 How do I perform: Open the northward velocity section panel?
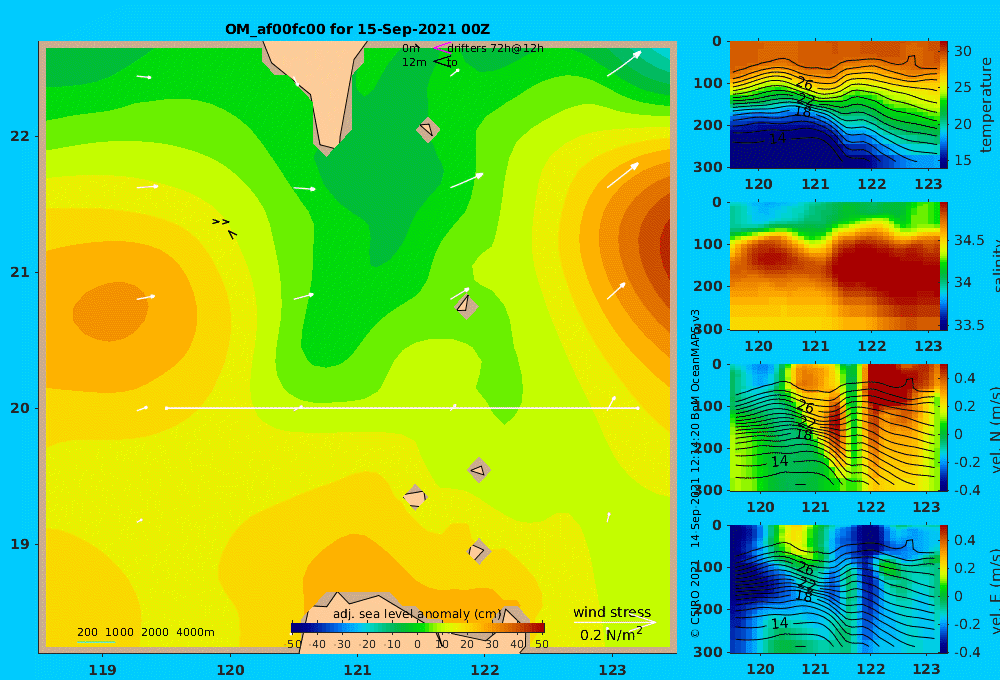point(834,427)
